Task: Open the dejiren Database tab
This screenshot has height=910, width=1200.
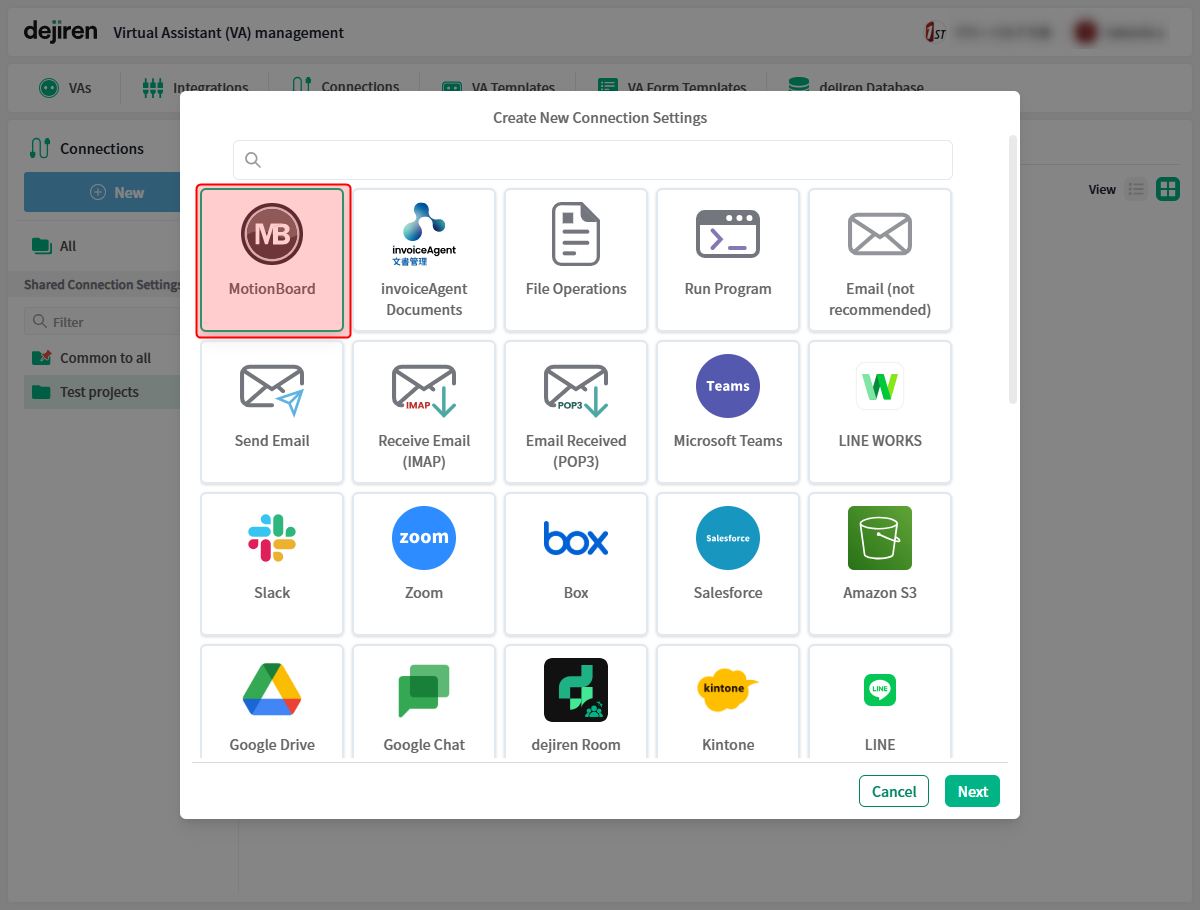Action: (856, 88)
